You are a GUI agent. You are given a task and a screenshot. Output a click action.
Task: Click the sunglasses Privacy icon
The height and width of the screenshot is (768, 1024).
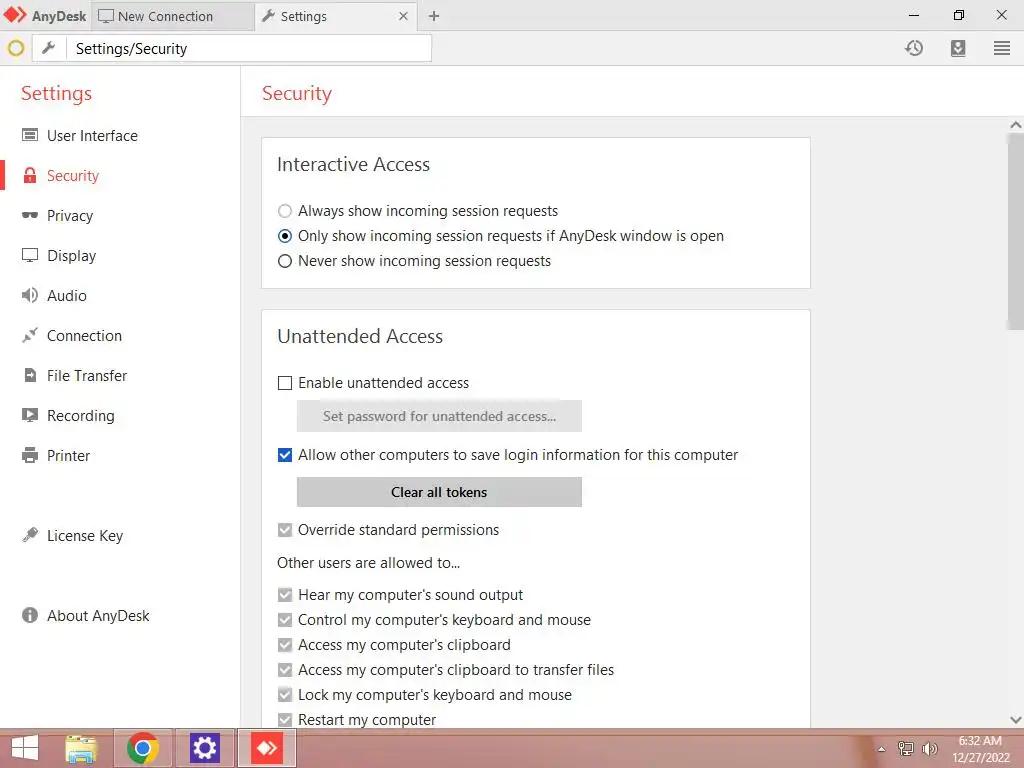click(30, 216)
